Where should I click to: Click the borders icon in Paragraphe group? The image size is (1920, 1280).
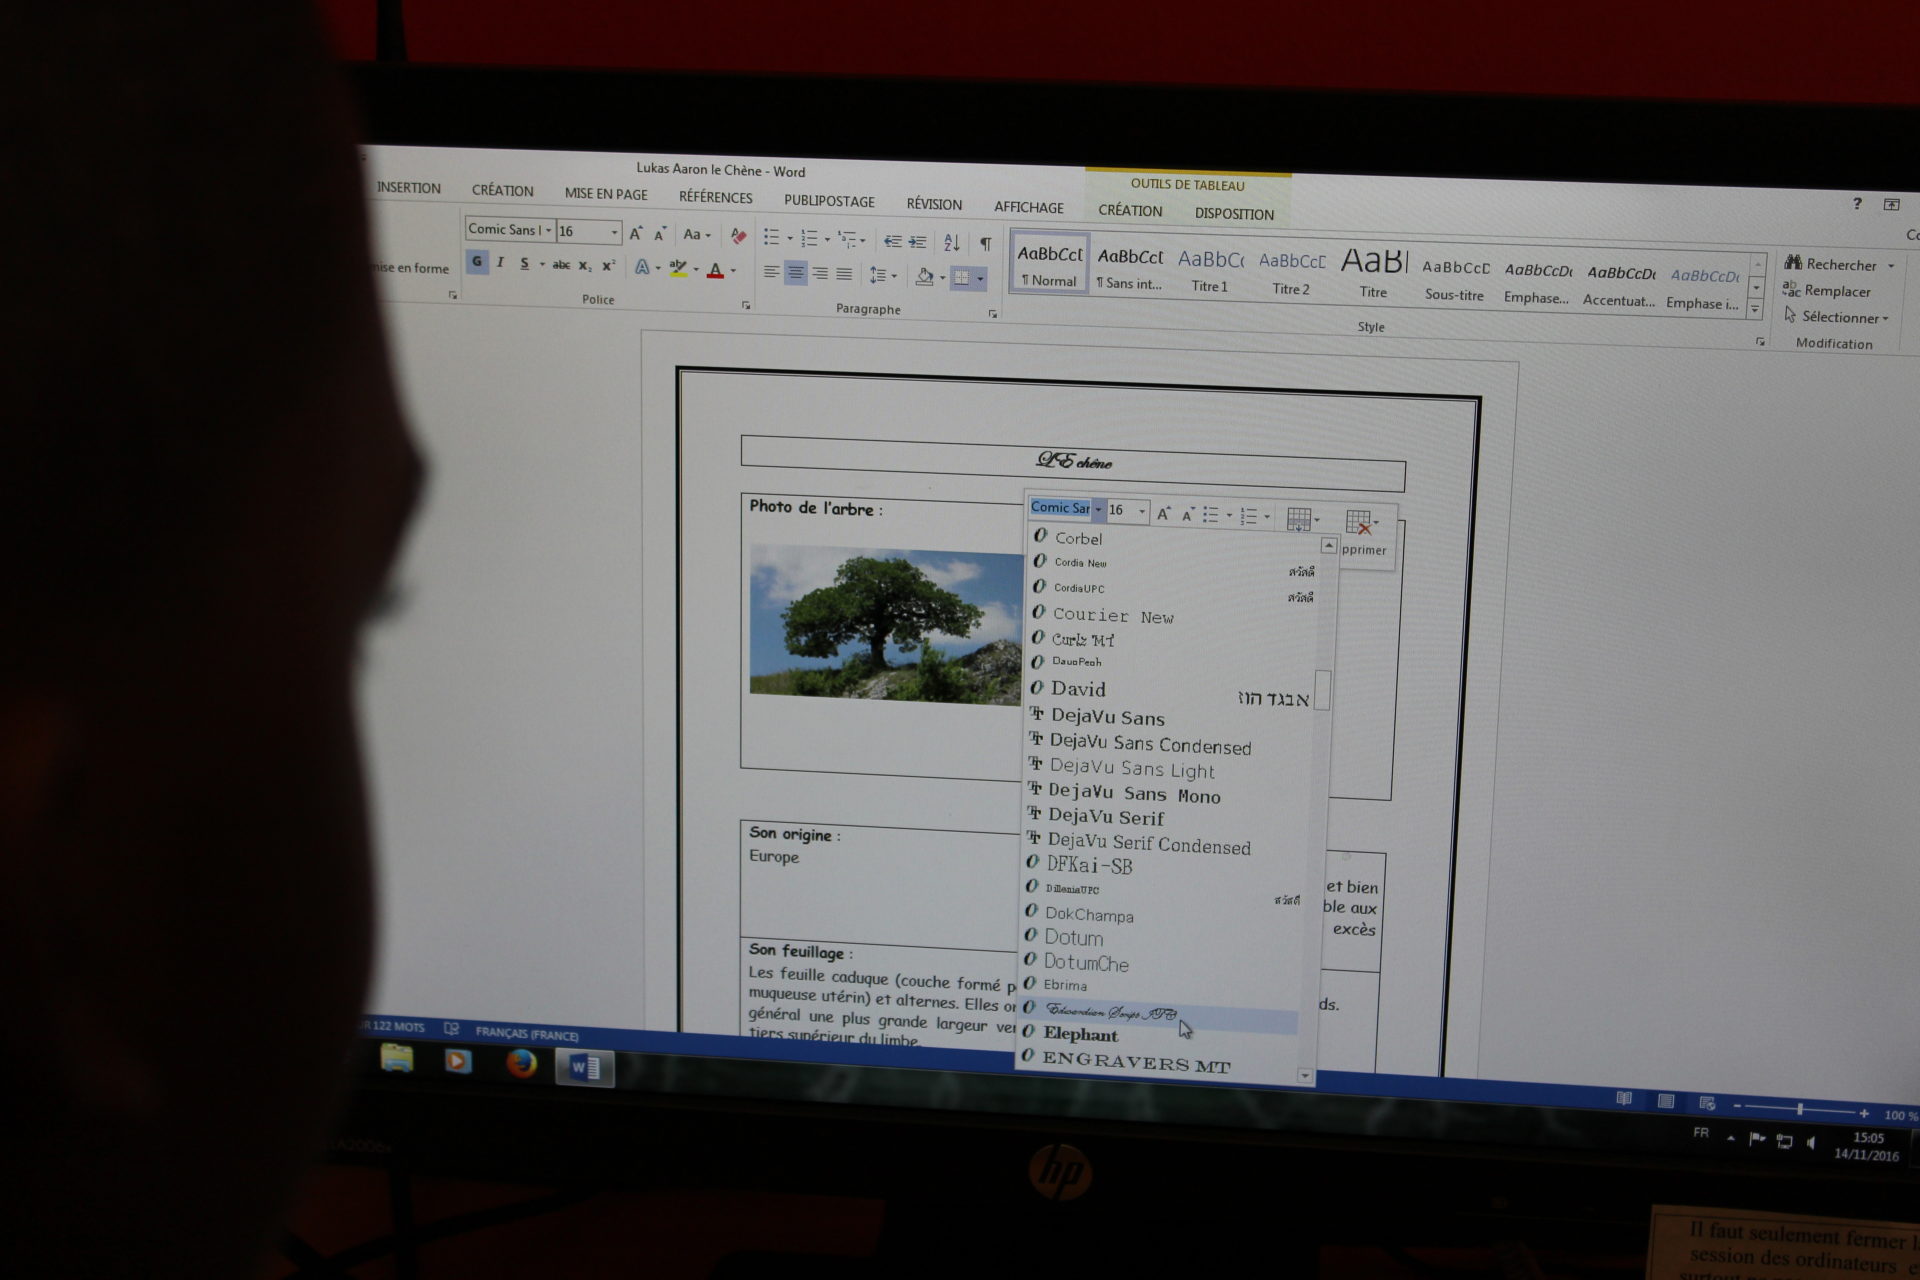961,277
